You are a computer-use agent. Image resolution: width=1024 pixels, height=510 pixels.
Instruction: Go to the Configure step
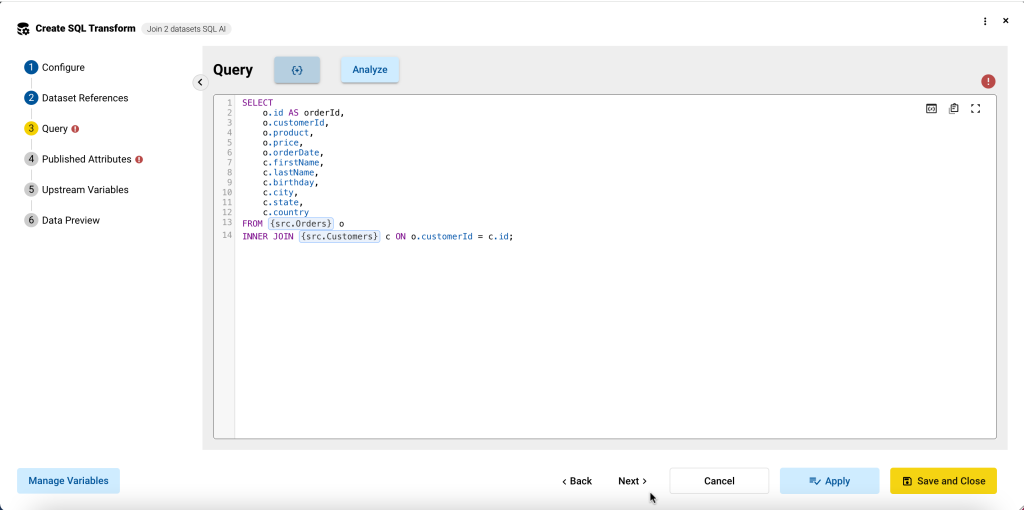tap(63, 68)
